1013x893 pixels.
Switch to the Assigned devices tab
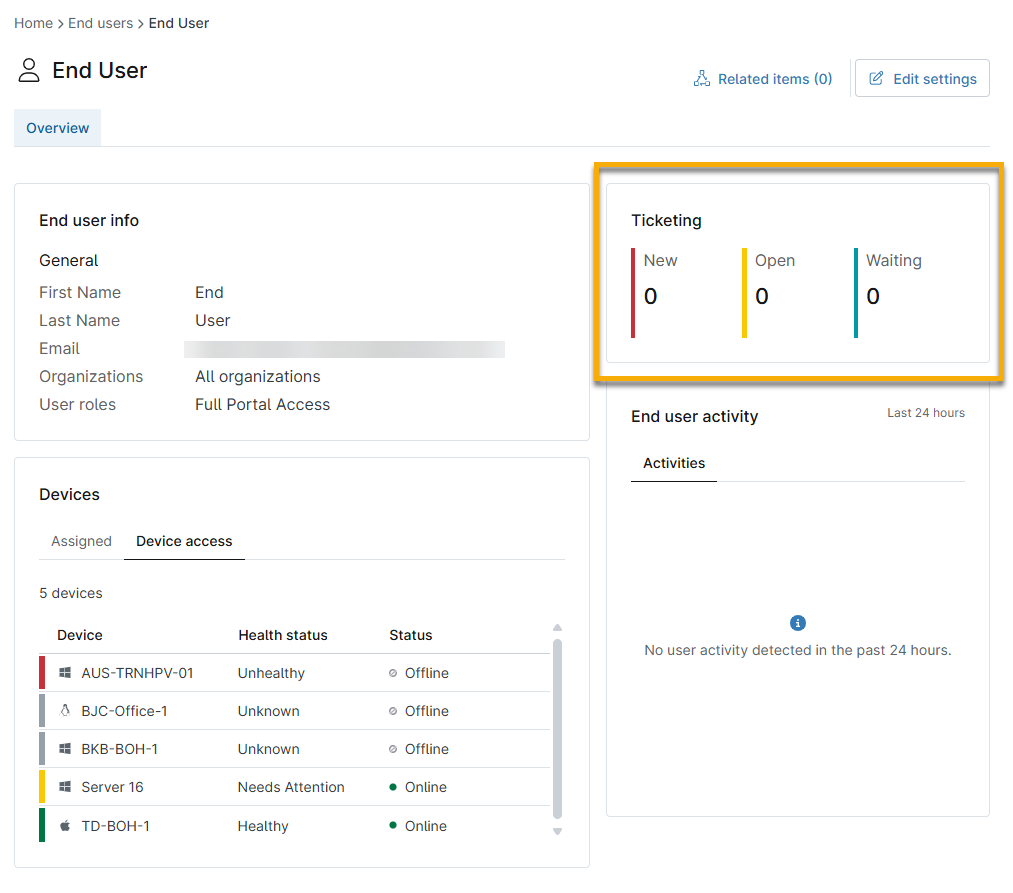pyautogui.click(x=81, y=541)
